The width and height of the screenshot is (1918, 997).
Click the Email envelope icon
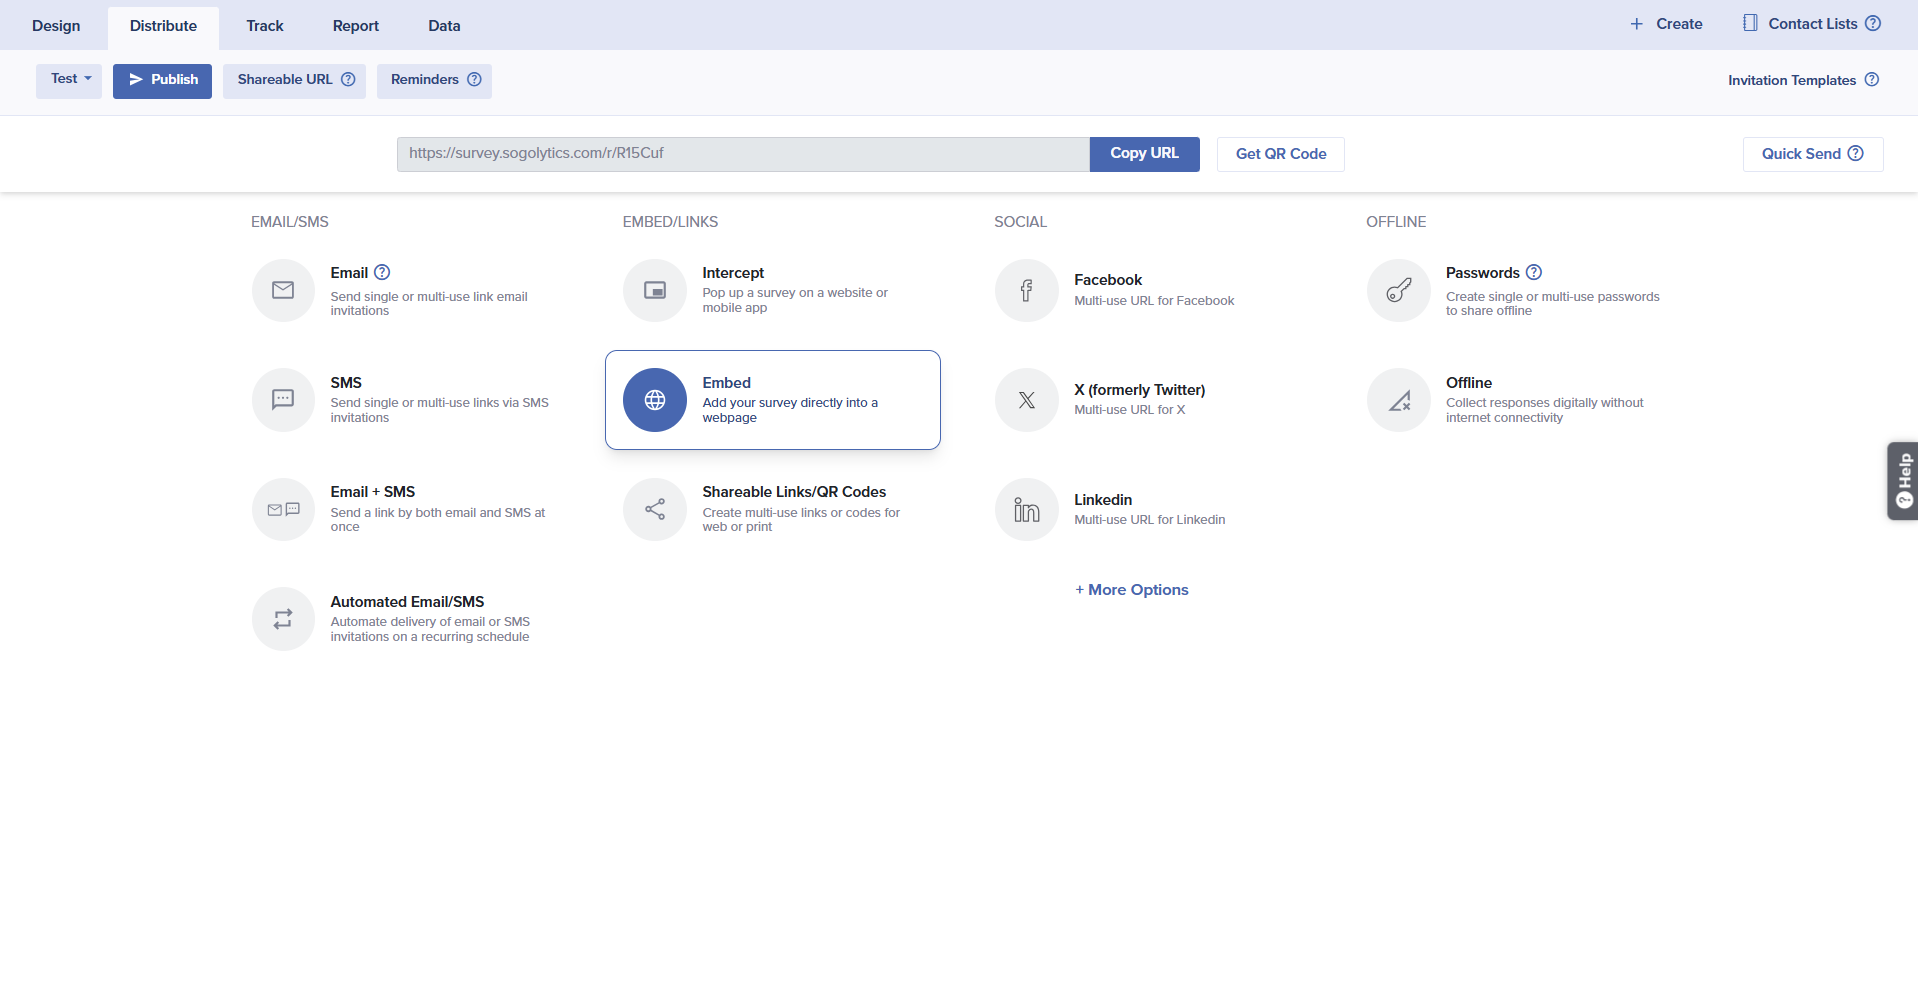coord(283,290)
